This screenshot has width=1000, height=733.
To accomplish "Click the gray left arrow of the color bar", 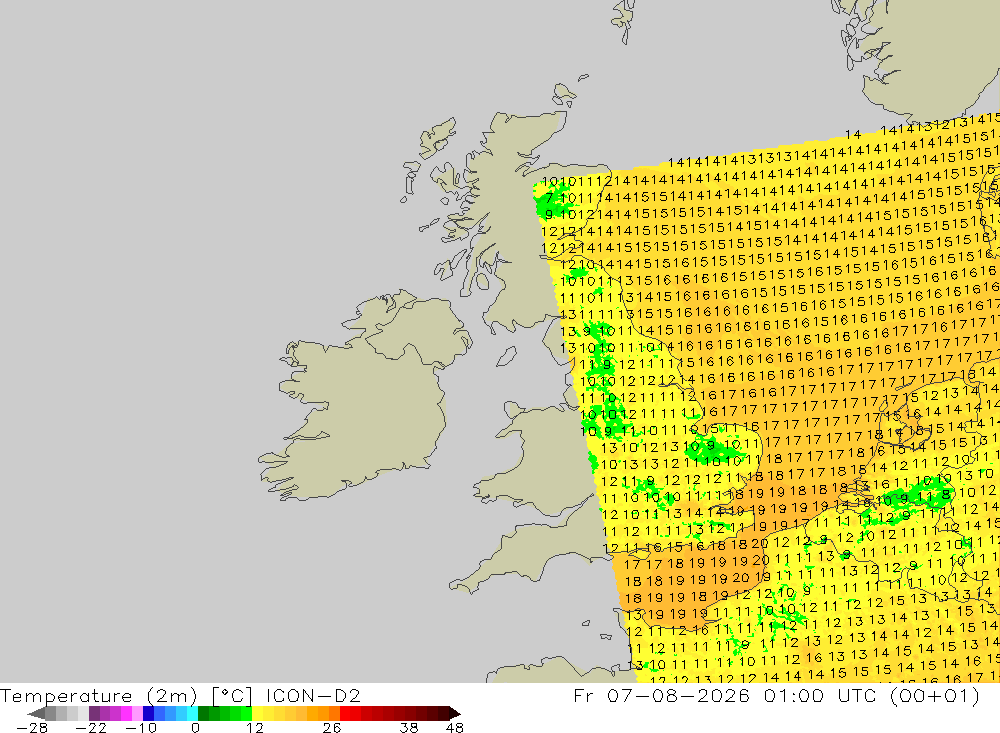I will [x=36, y=713].
